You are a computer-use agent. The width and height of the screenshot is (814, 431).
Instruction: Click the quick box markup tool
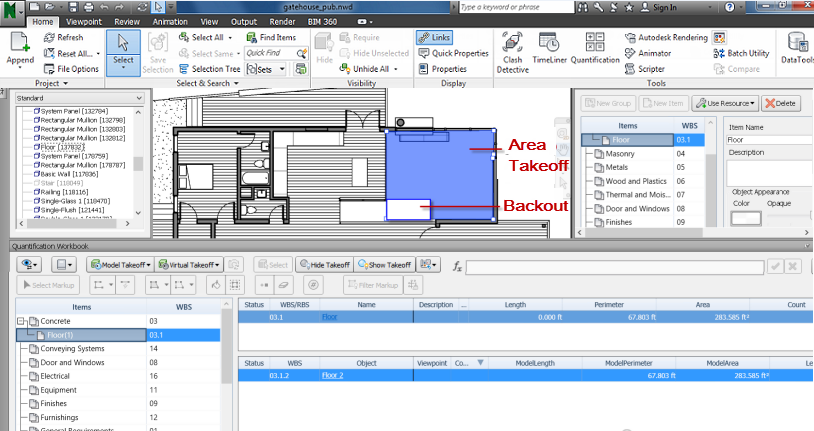click(235, 285)
